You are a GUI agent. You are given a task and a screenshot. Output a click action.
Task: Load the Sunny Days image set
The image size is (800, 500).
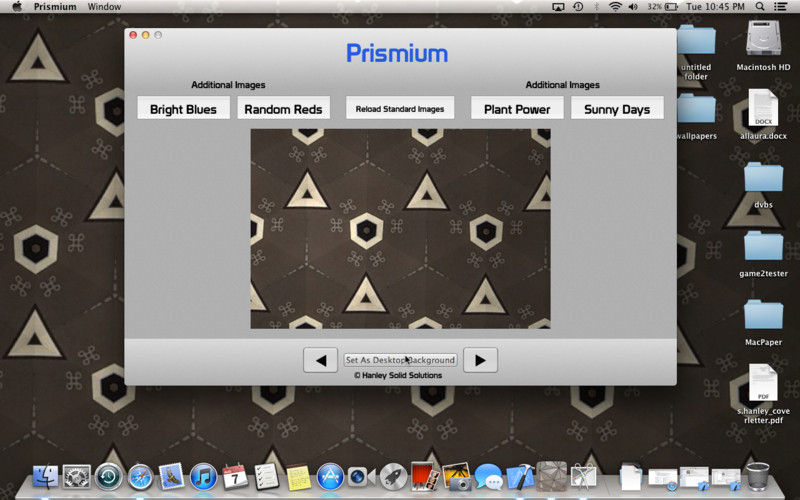coord(617,109)
